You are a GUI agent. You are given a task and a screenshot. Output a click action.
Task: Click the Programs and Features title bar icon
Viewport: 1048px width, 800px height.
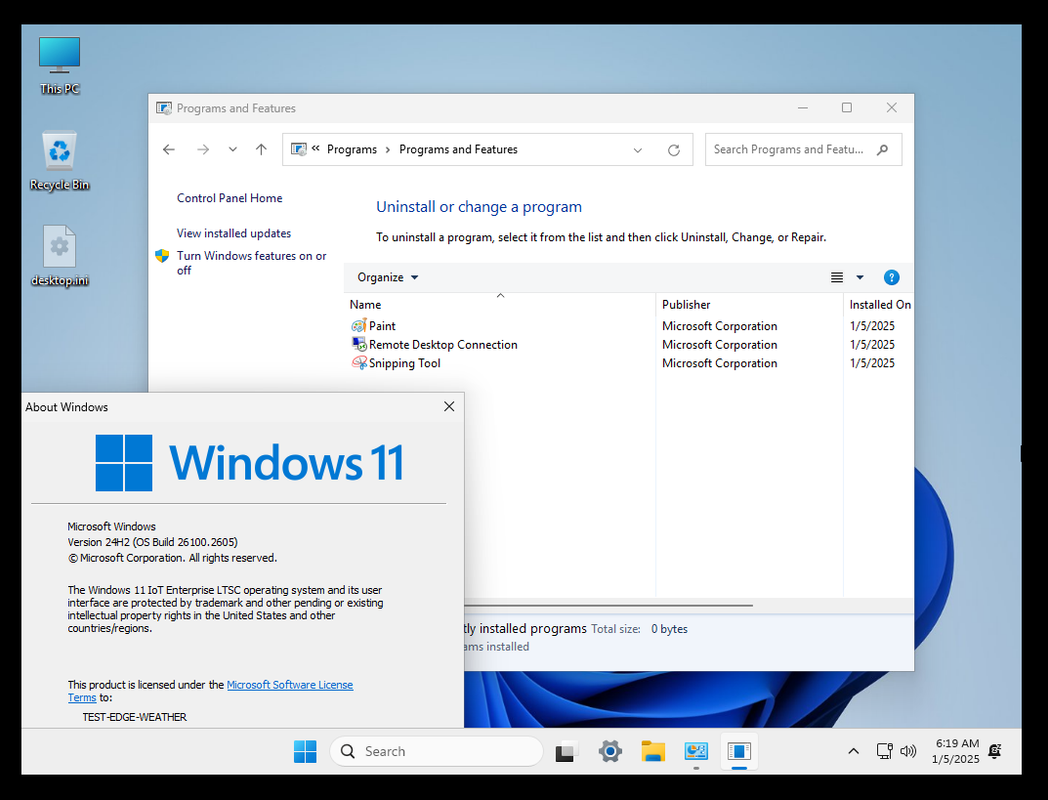(x=164, y=108)
